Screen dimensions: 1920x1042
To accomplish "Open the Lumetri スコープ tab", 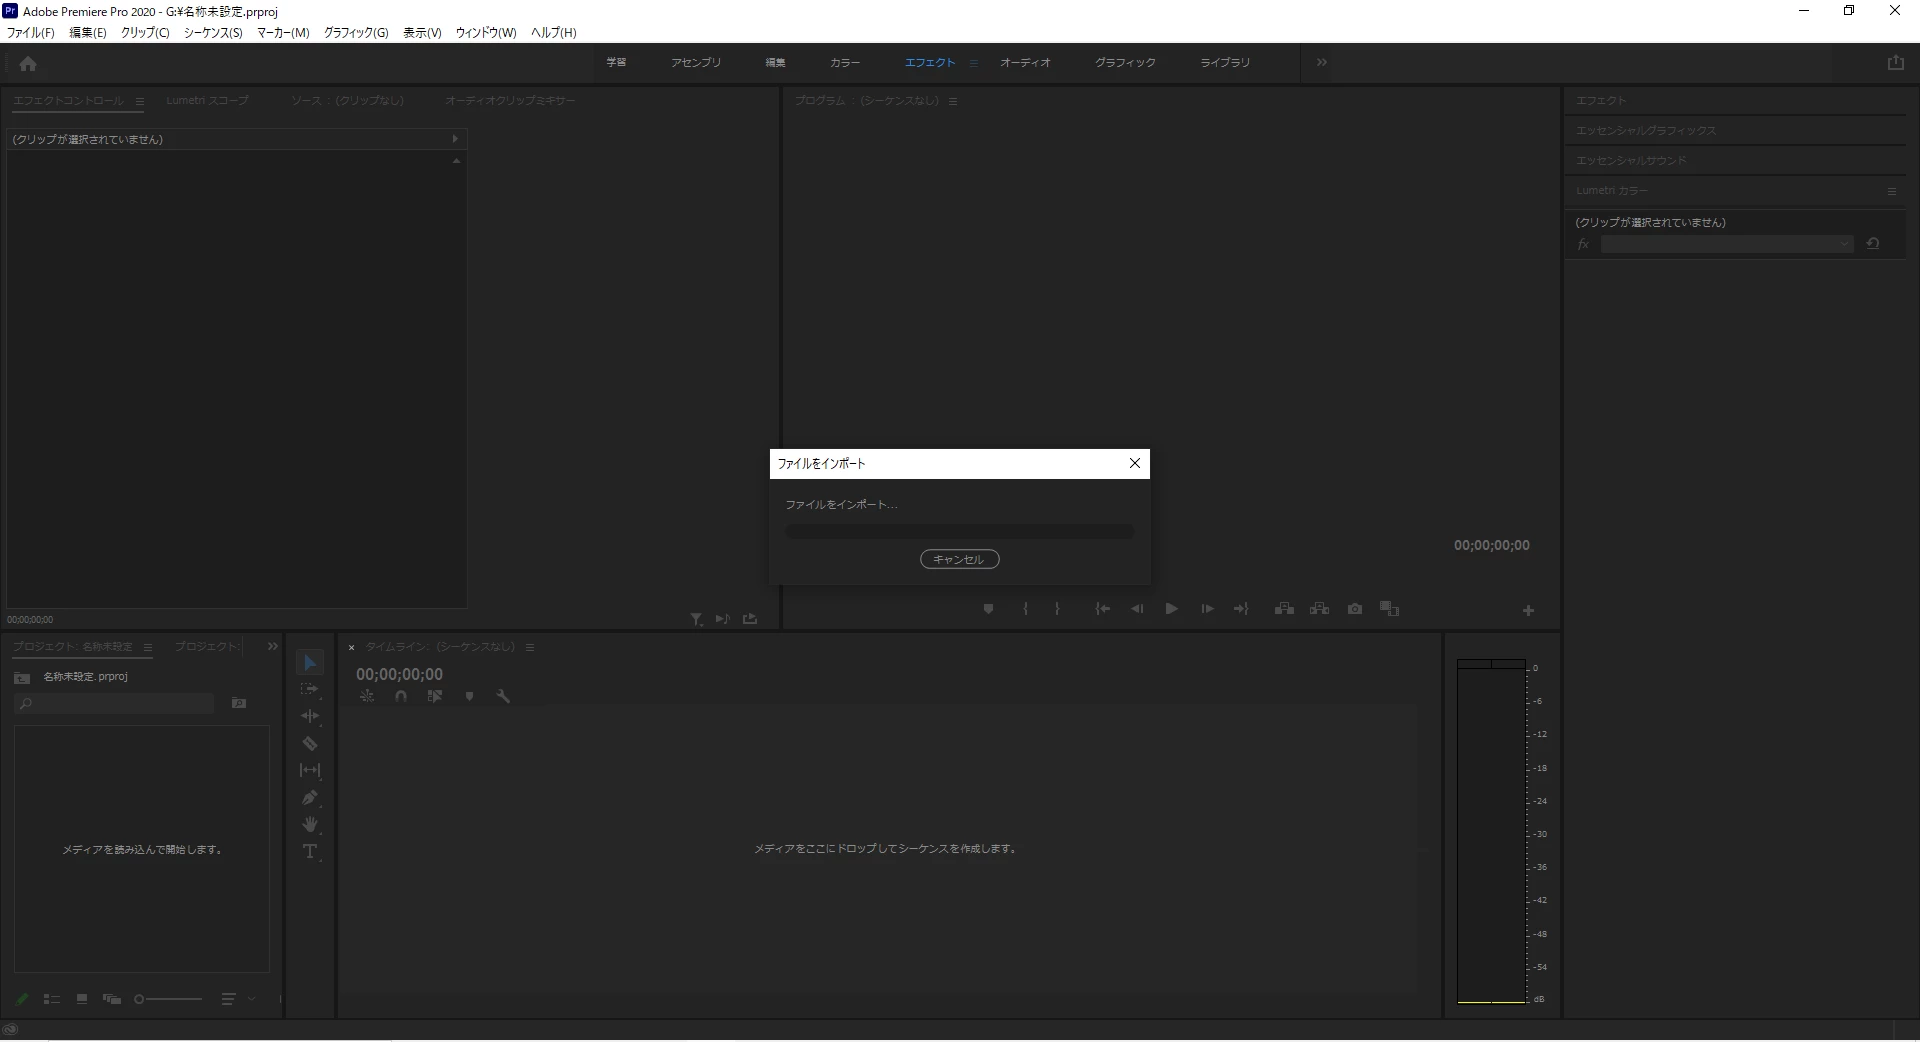I will pyautogui.click(x=207, y=101).
